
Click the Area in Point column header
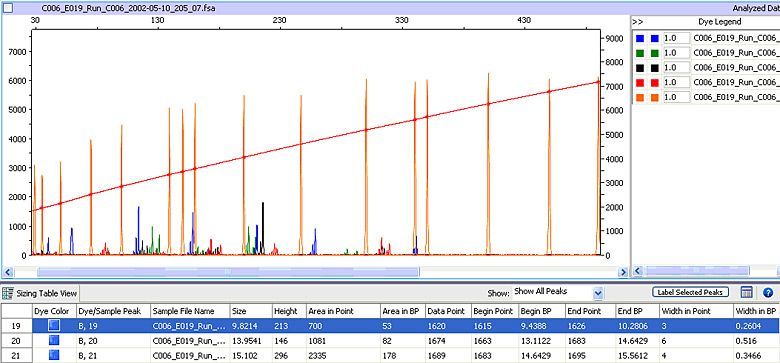coord(343,311)
